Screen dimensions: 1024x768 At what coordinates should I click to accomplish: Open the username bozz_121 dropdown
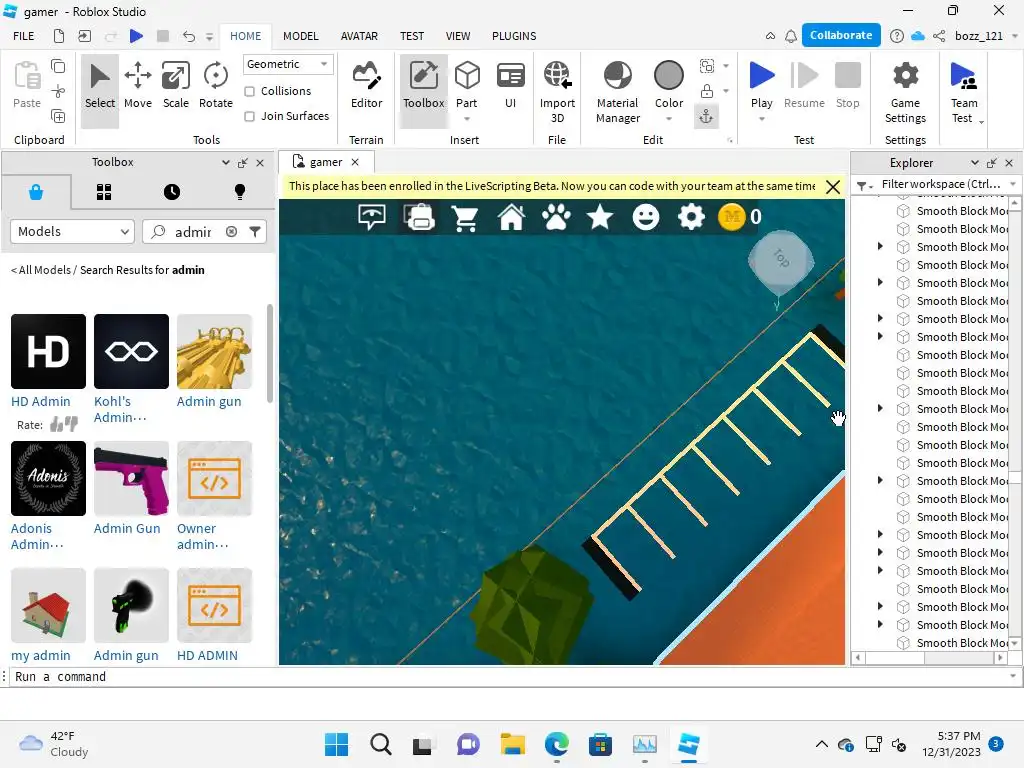pyautogui.click(x=1014, y=36)
